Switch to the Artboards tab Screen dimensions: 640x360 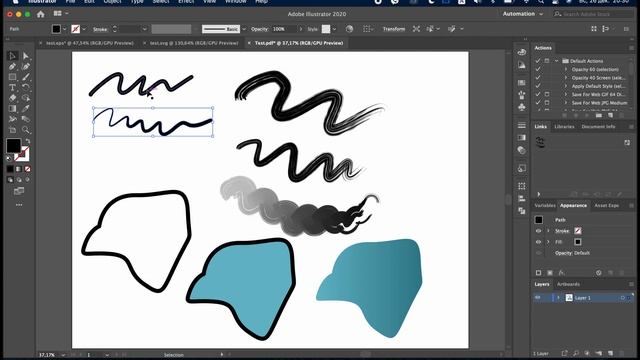coord(568,284)
